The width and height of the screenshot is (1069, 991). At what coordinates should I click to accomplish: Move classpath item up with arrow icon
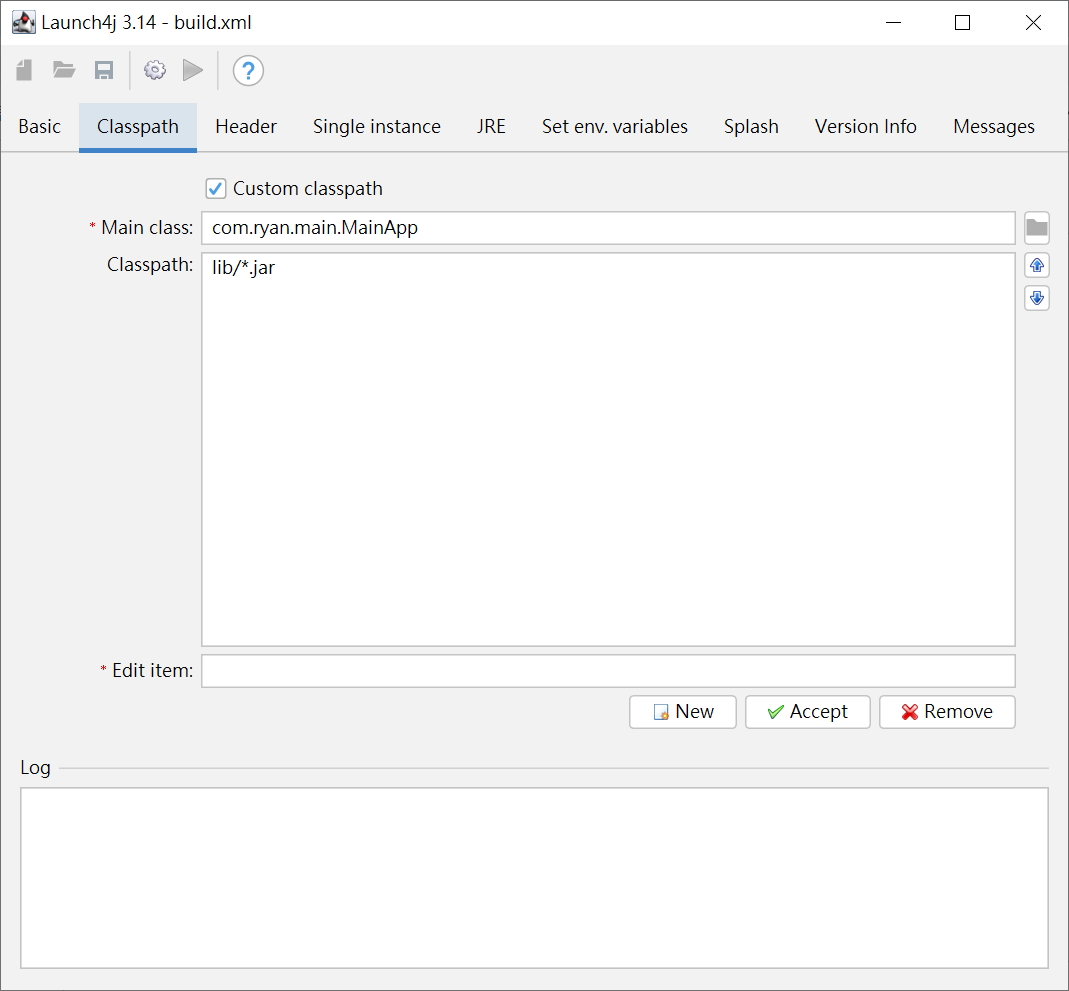(x=1036, y=265)
